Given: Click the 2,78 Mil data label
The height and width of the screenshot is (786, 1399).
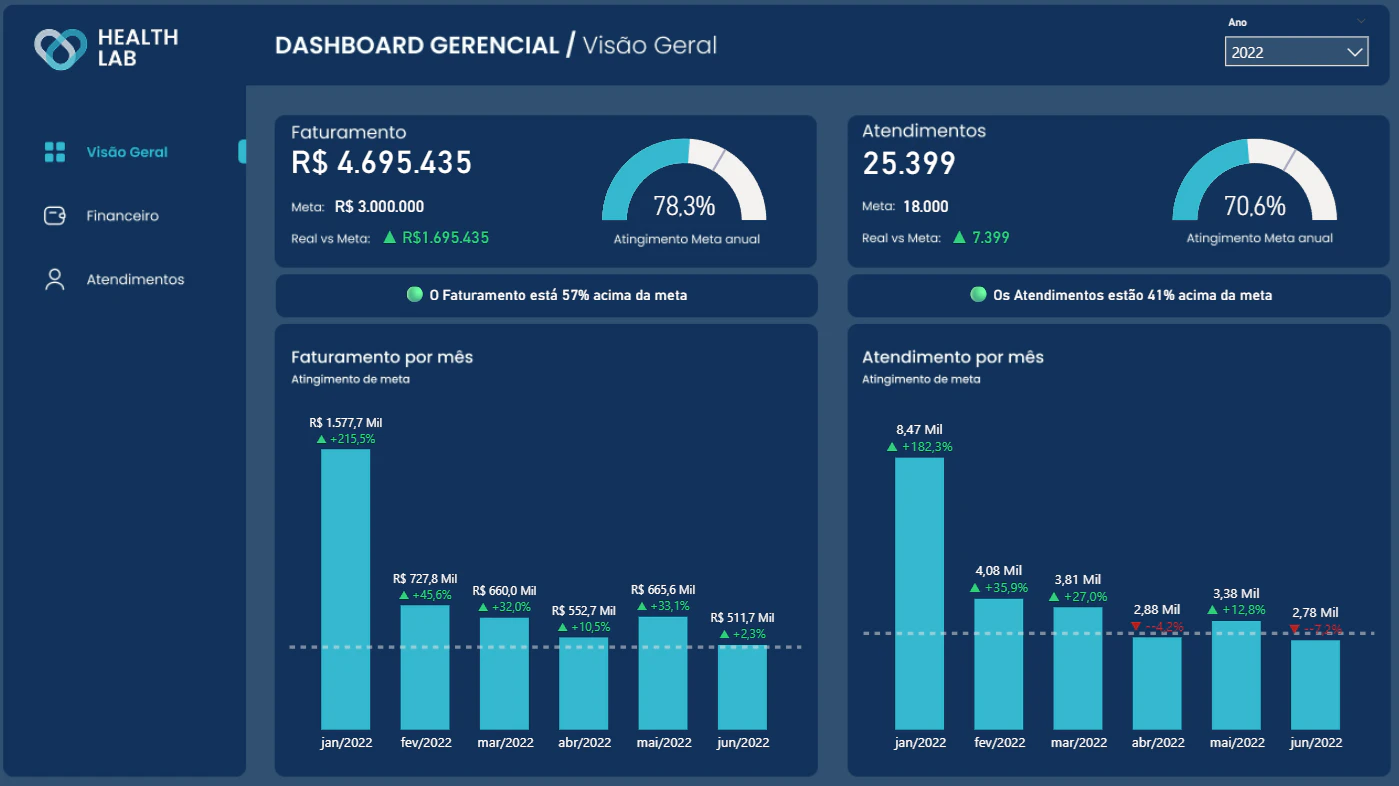Looking at the screenshot, I should (1315, 613).
